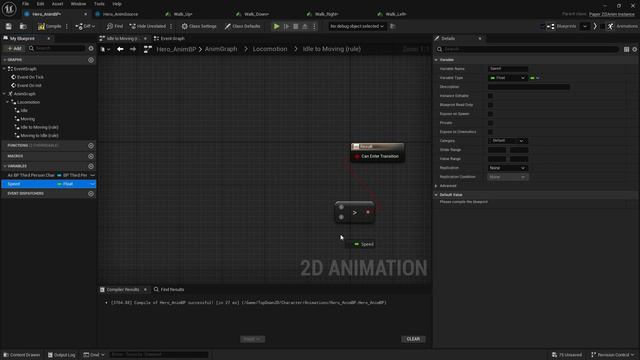640x360 pixels.
Task: Open Category Default dropdown
Action: (x=508, y=140)
